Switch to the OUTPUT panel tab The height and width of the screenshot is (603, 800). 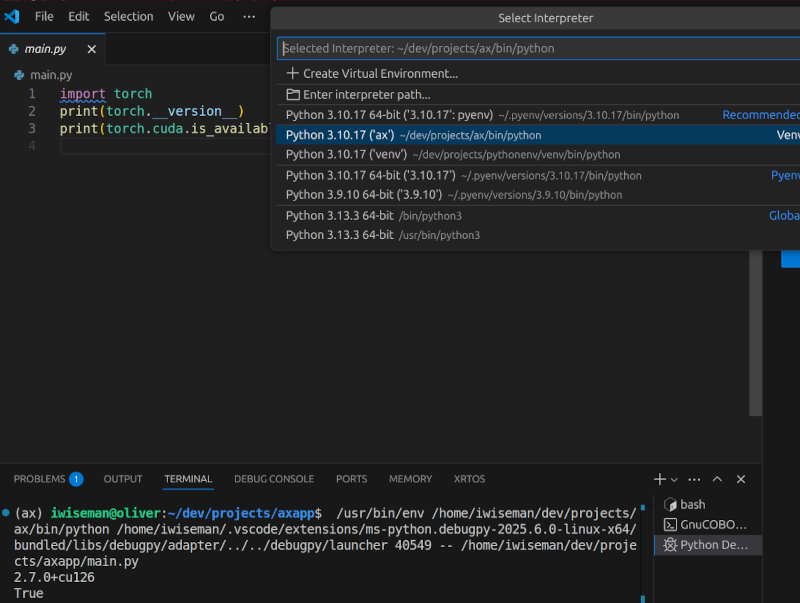(x=123, y=479)
